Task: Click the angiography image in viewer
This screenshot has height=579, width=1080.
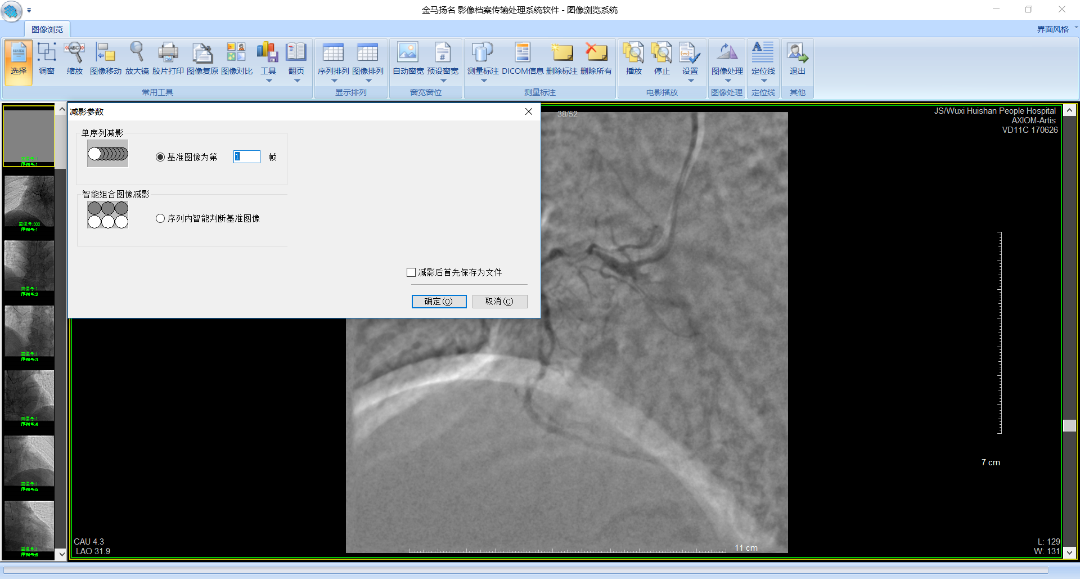Action: coord(566,333)
